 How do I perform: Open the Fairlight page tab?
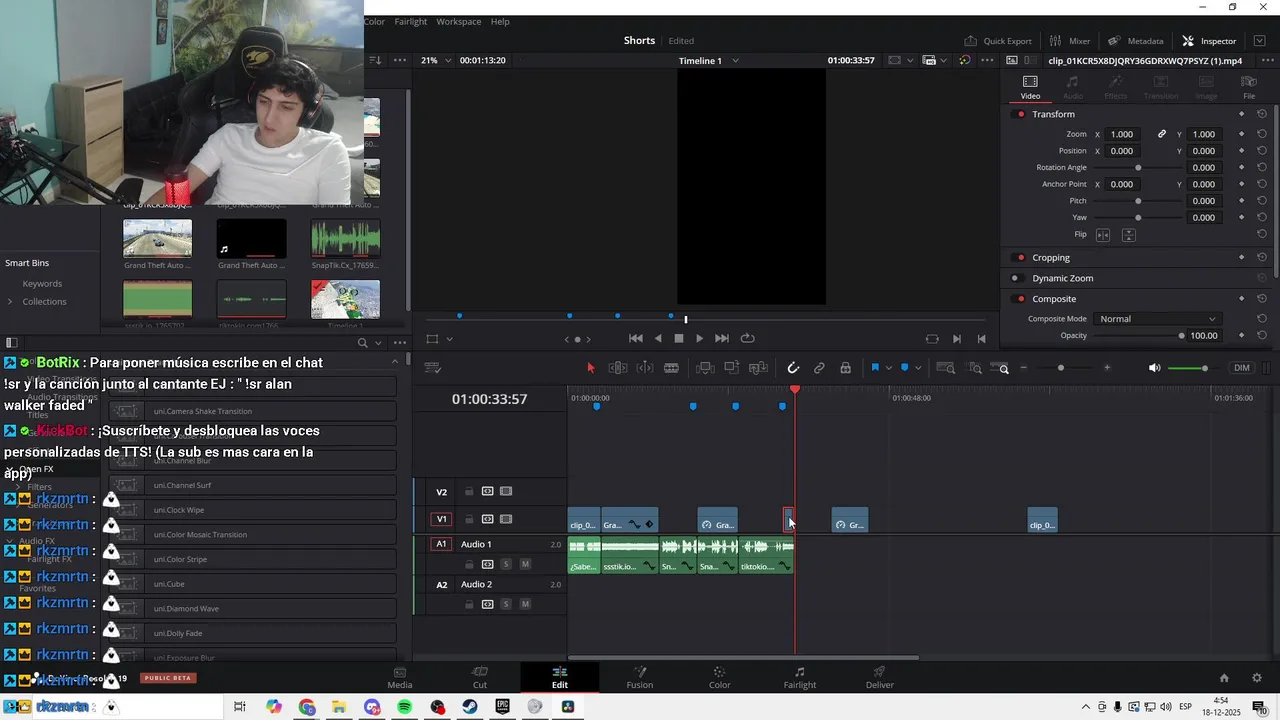click(x=800, y=677)
